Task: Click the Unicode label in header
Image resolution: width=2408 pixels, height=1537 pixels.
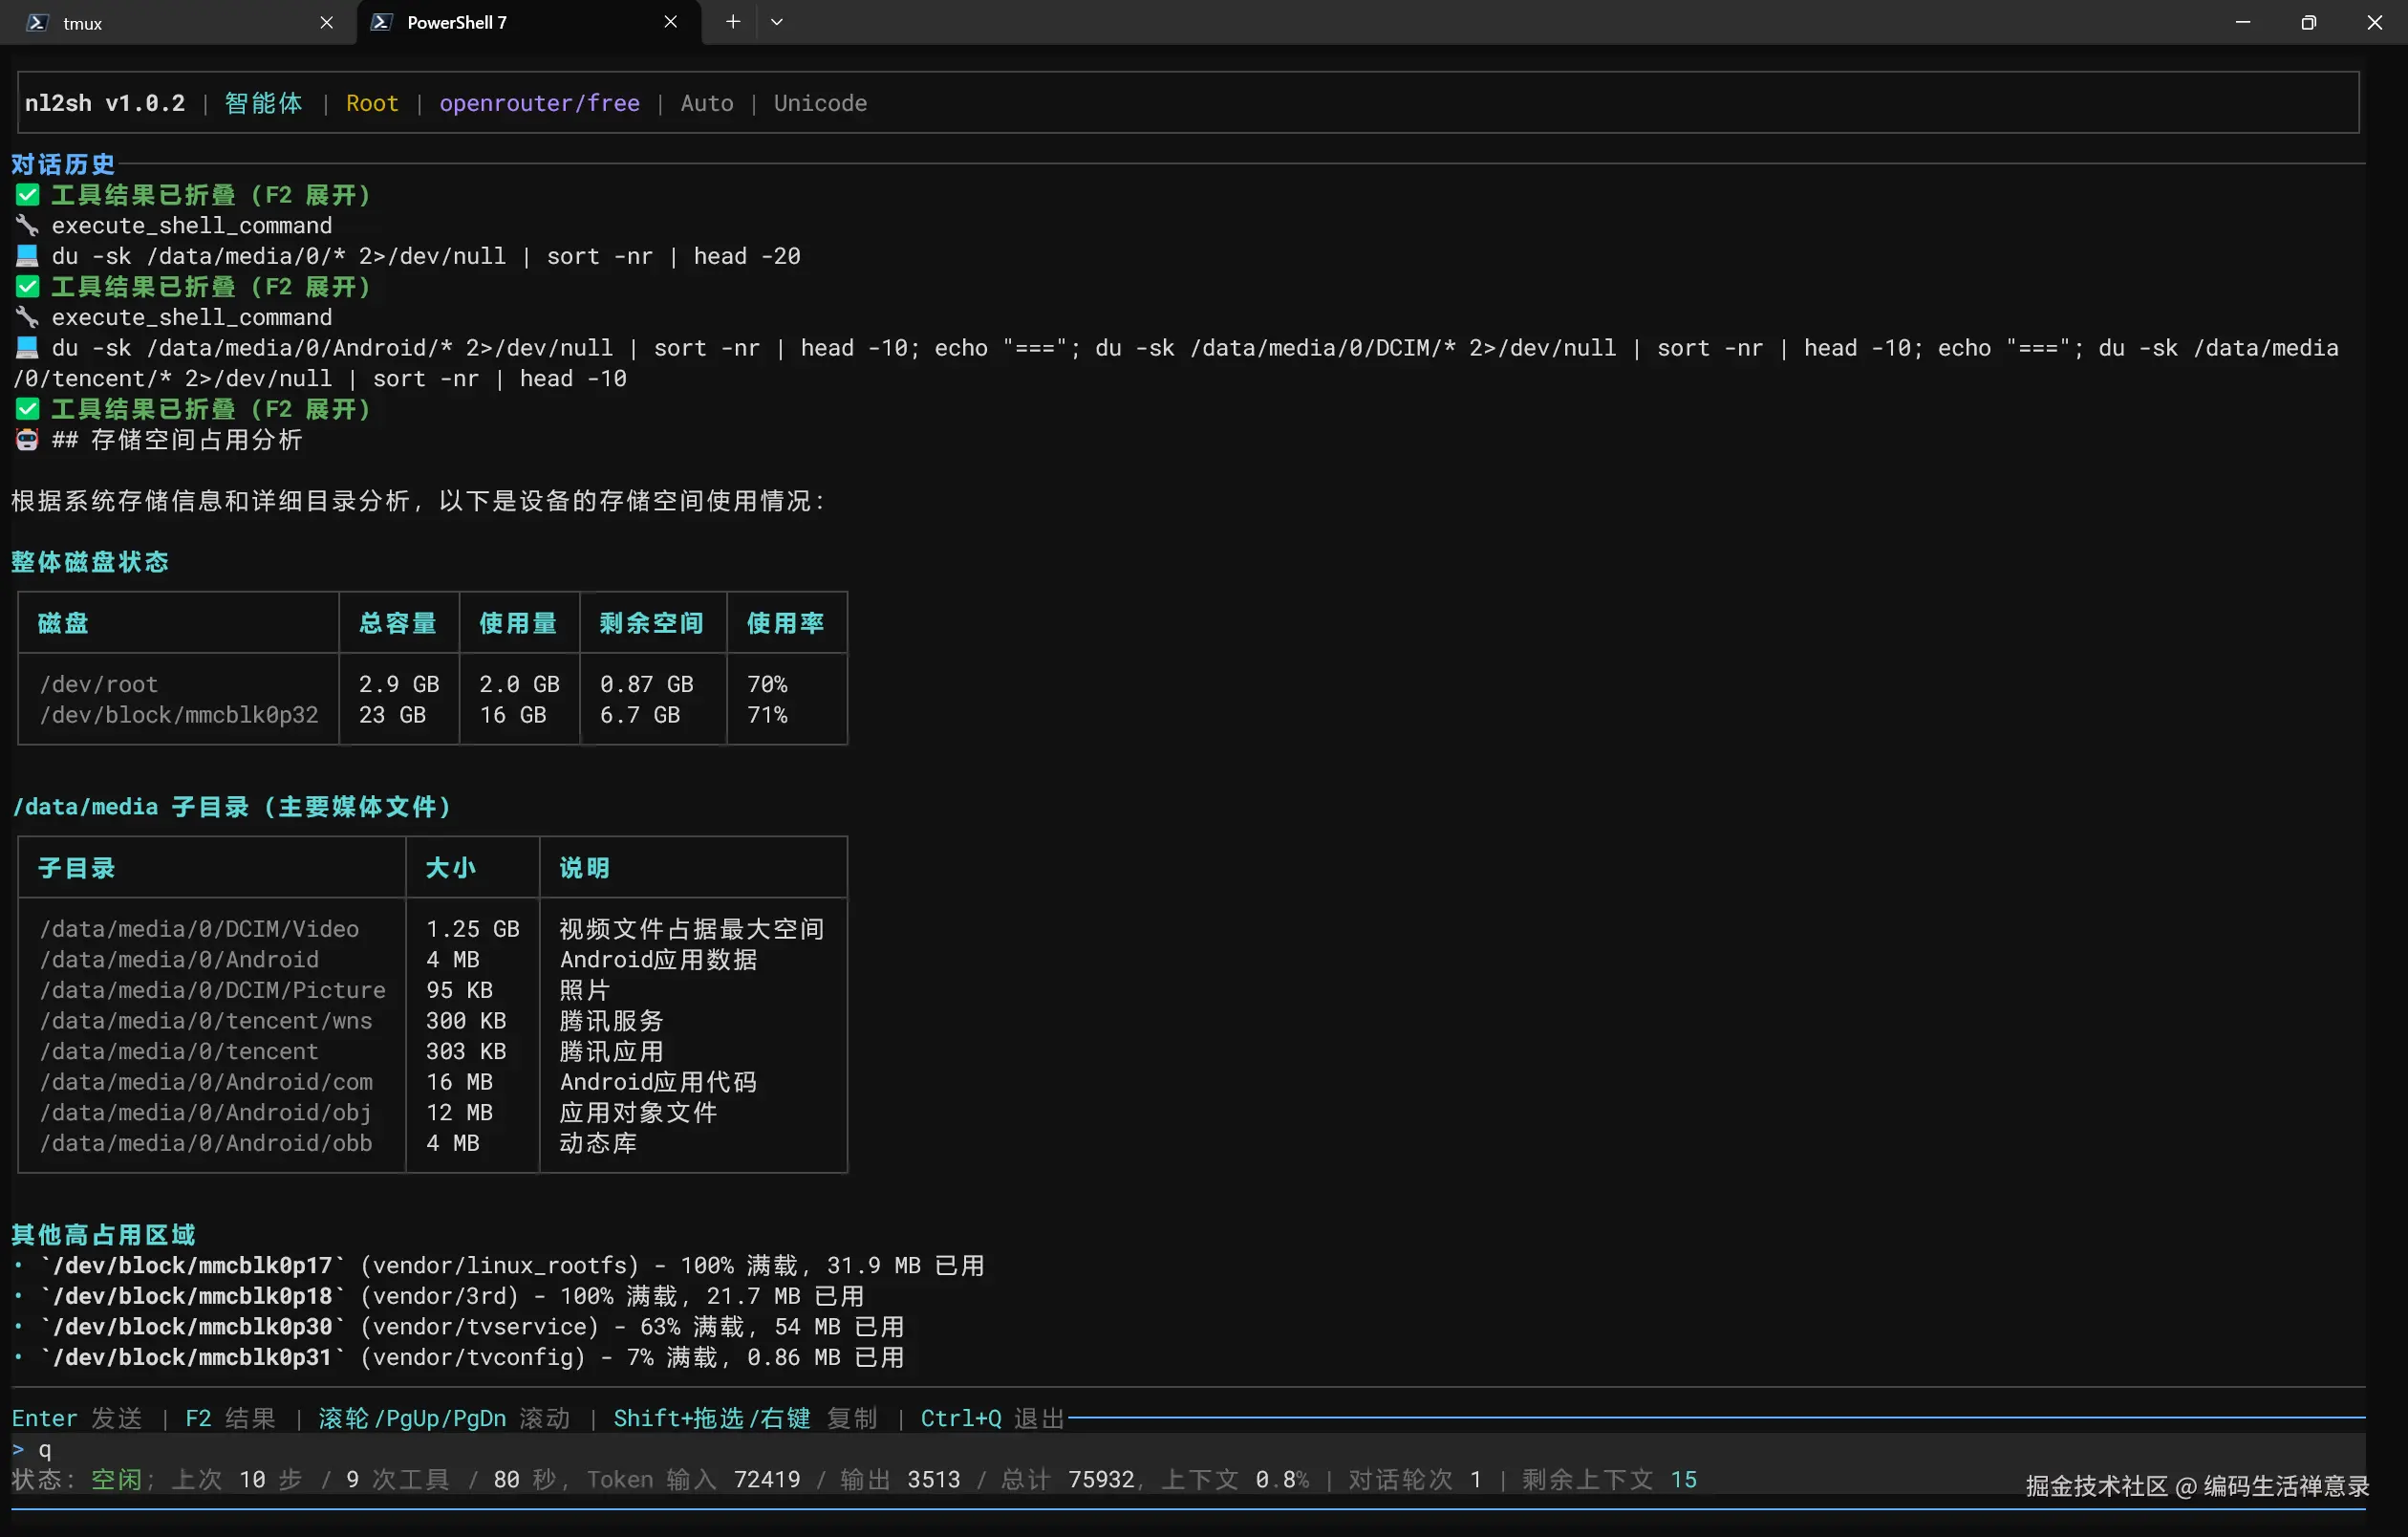Action: pos(820,103)
